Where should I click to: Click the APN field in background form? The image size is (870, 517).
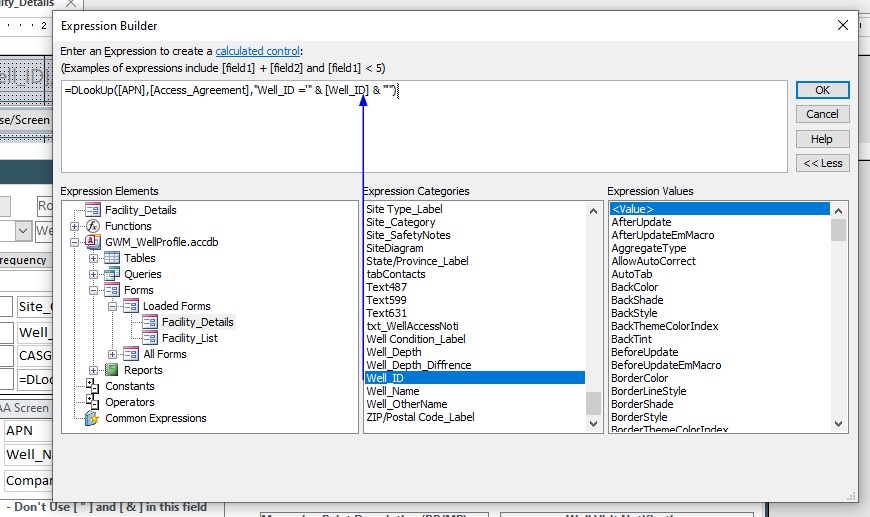(28, 431)
